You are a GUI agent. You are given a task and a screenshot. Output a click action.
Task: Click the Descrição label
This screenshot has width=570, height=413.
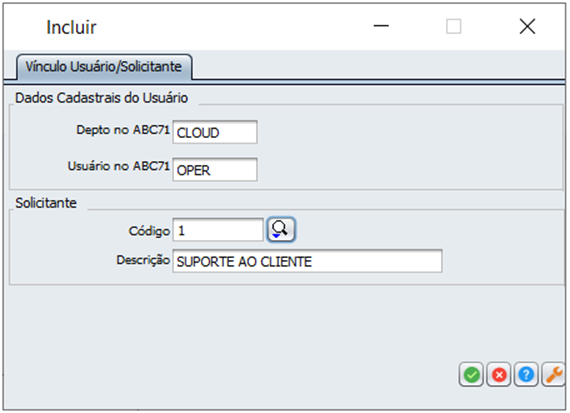(x=143, y=260)
